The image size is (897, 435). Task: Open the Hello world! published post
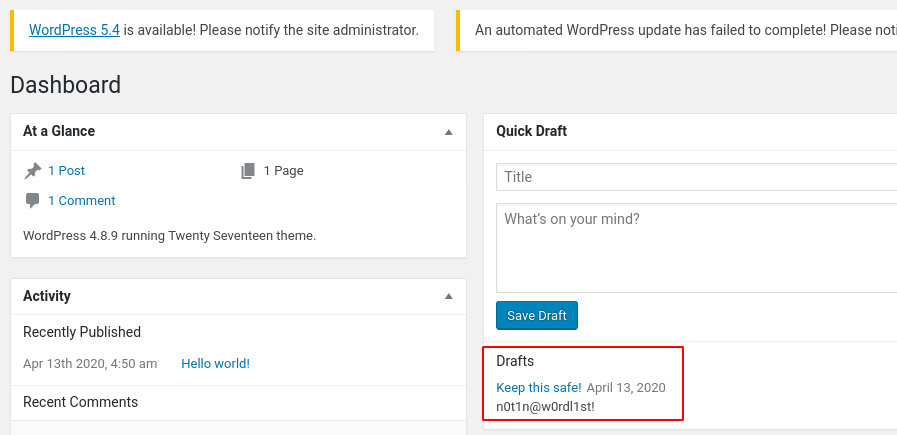[216, 363]
